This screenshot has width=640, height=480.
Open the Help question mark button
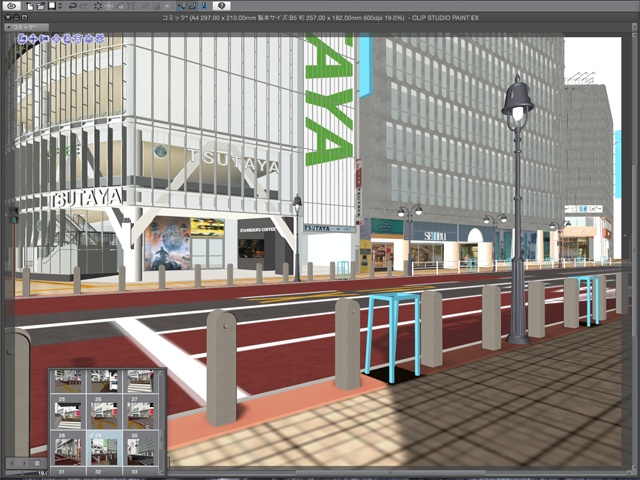[x=221, y=6]
